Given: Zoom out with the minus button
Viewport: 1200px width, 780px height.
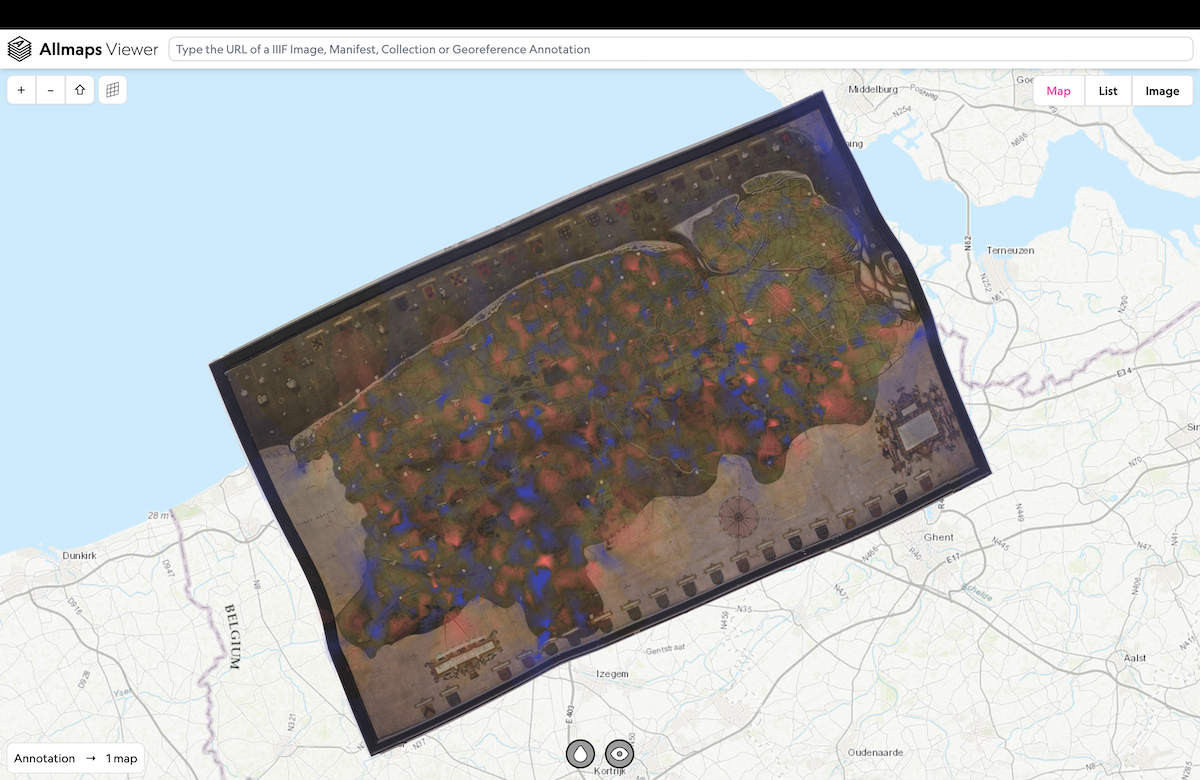Looking at the screenshot, I should click(51, 90).
